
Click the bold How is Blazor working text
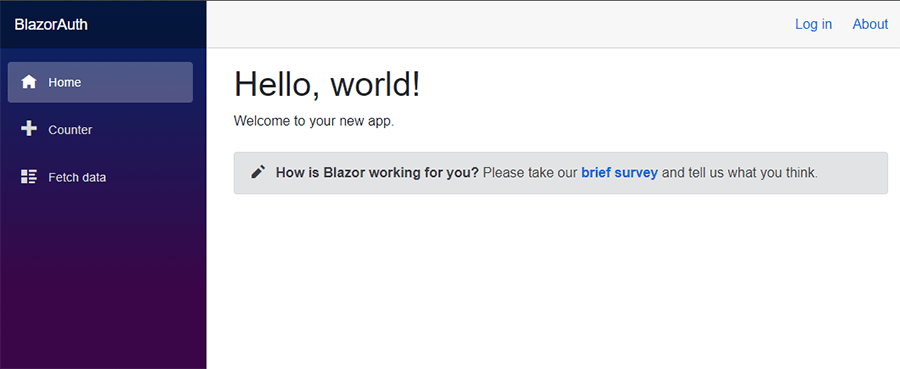377,173
